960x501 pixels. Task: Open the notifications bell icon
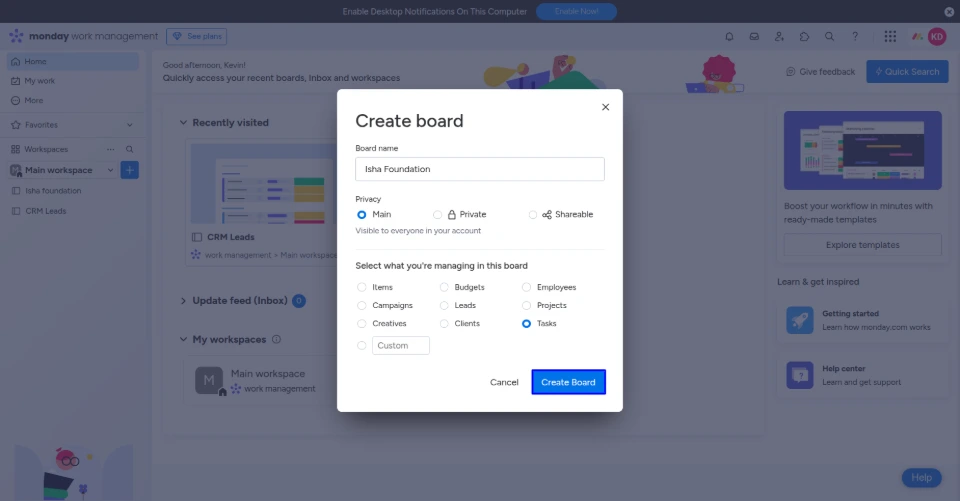click(729, 37)
